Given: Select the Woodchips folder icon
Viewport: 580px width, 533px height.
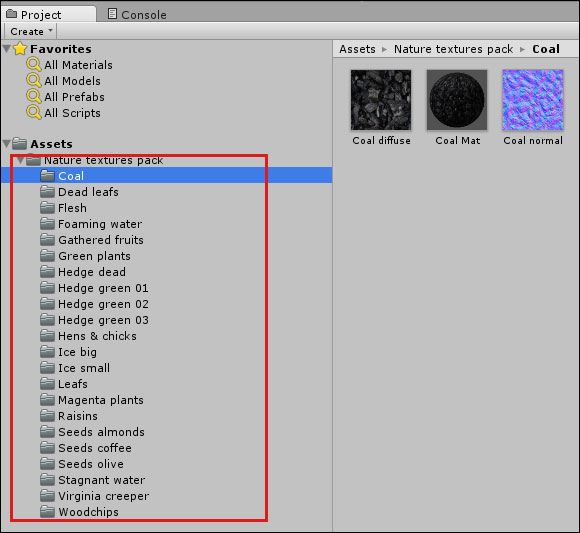Looking at the screenshot, I should pos(47,512).
